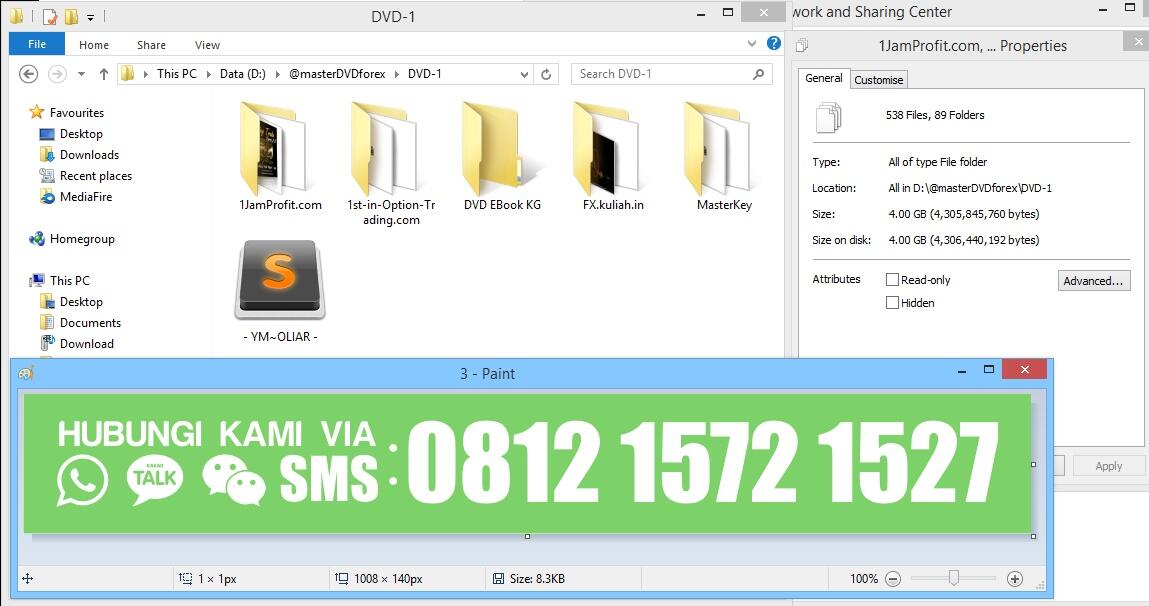
Task: Click the size on disk "4.00 GB (4,306,440,192 bytes)"
Action: pyautogui.click(x=964, y=240)
